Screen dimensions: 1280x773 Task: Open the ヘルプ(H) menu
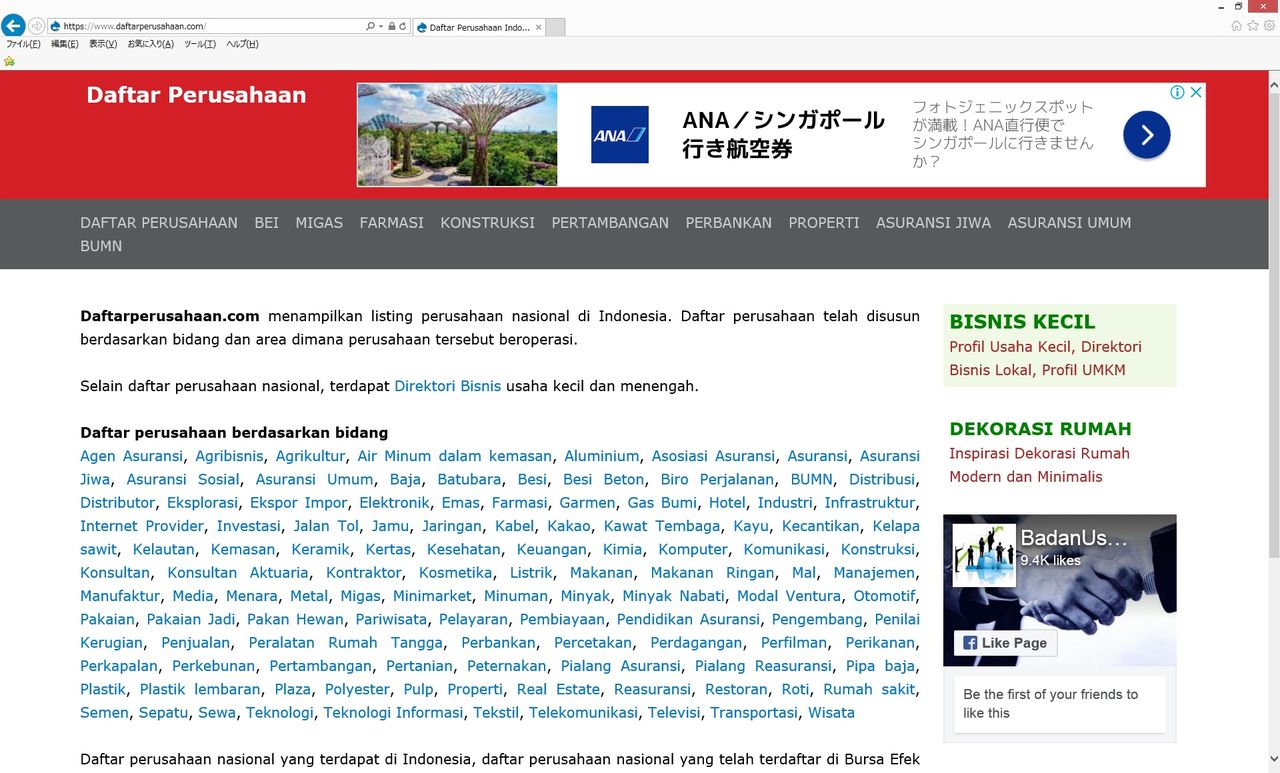pyautogui.click(x=242, y=44)
